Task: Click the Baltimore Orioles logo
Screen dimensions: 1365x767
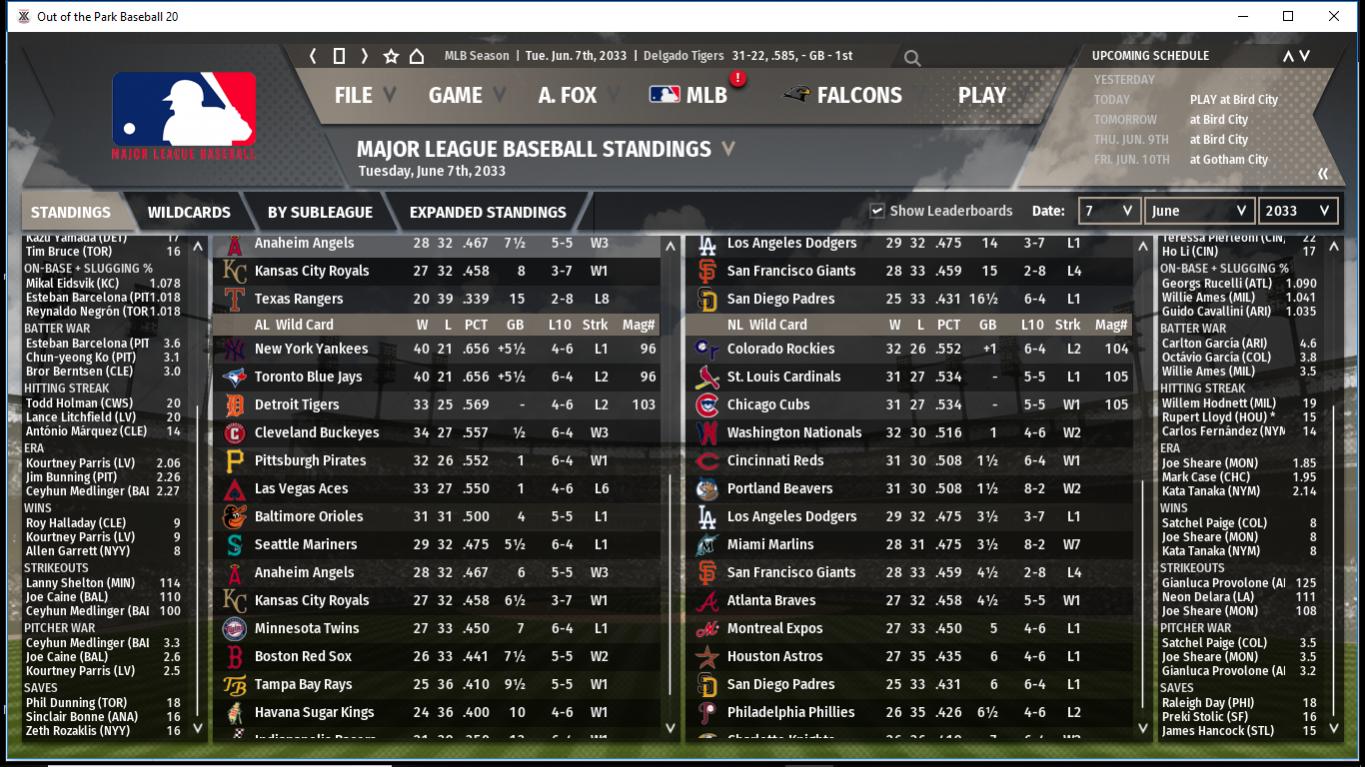Action: pyautogui.click(x=234, y=517)
